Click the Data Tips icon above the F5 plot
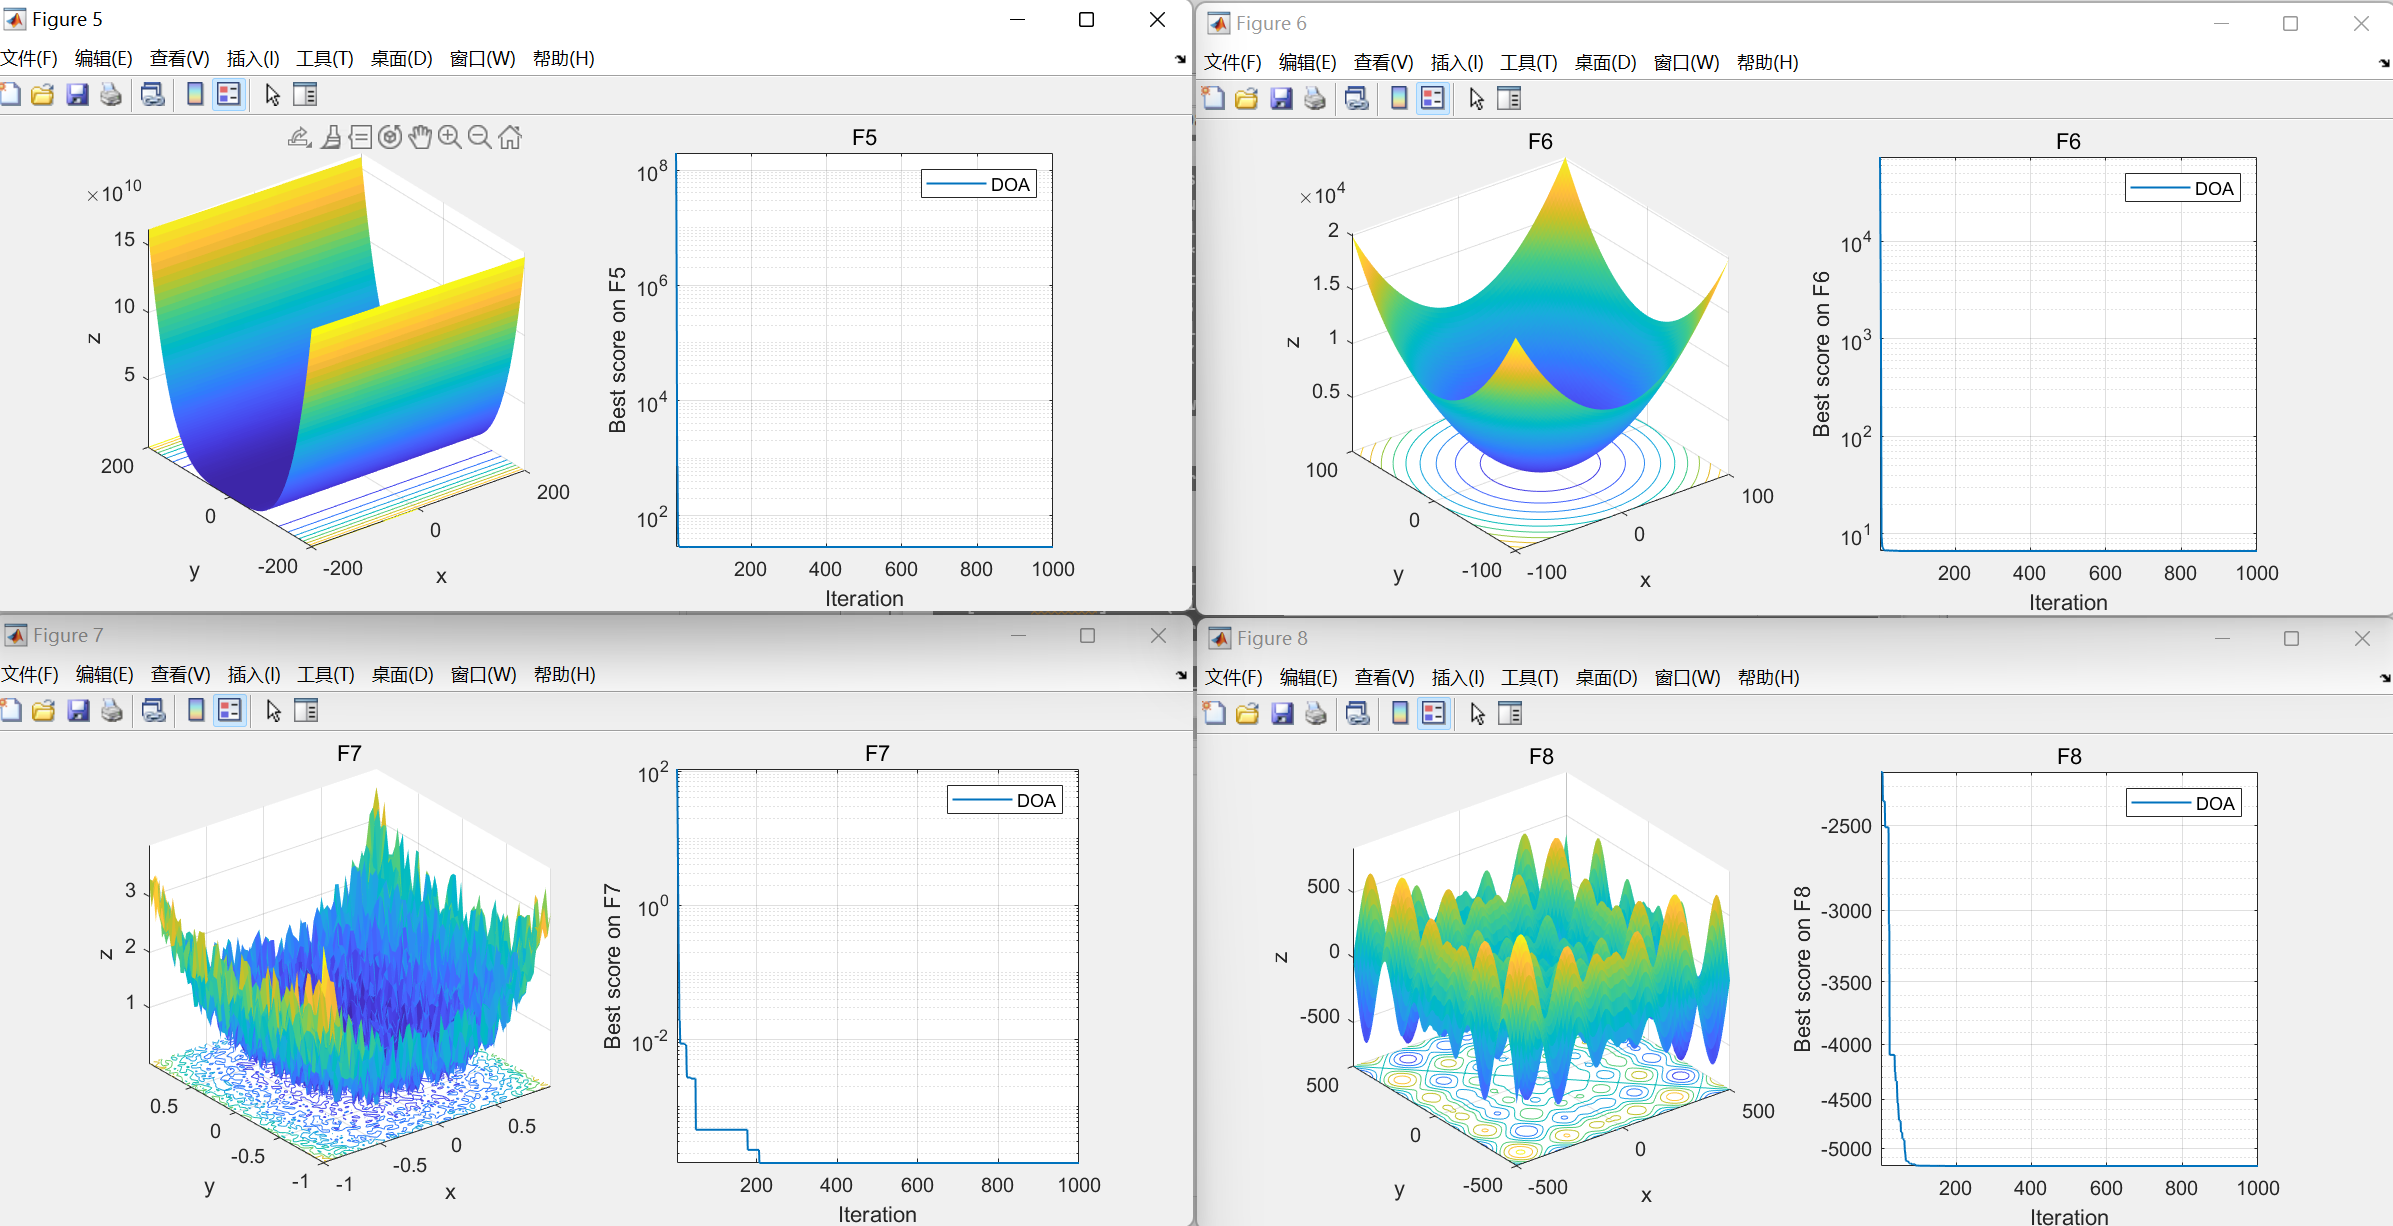Viewport: 2393px width, 1226px height. 361,137
